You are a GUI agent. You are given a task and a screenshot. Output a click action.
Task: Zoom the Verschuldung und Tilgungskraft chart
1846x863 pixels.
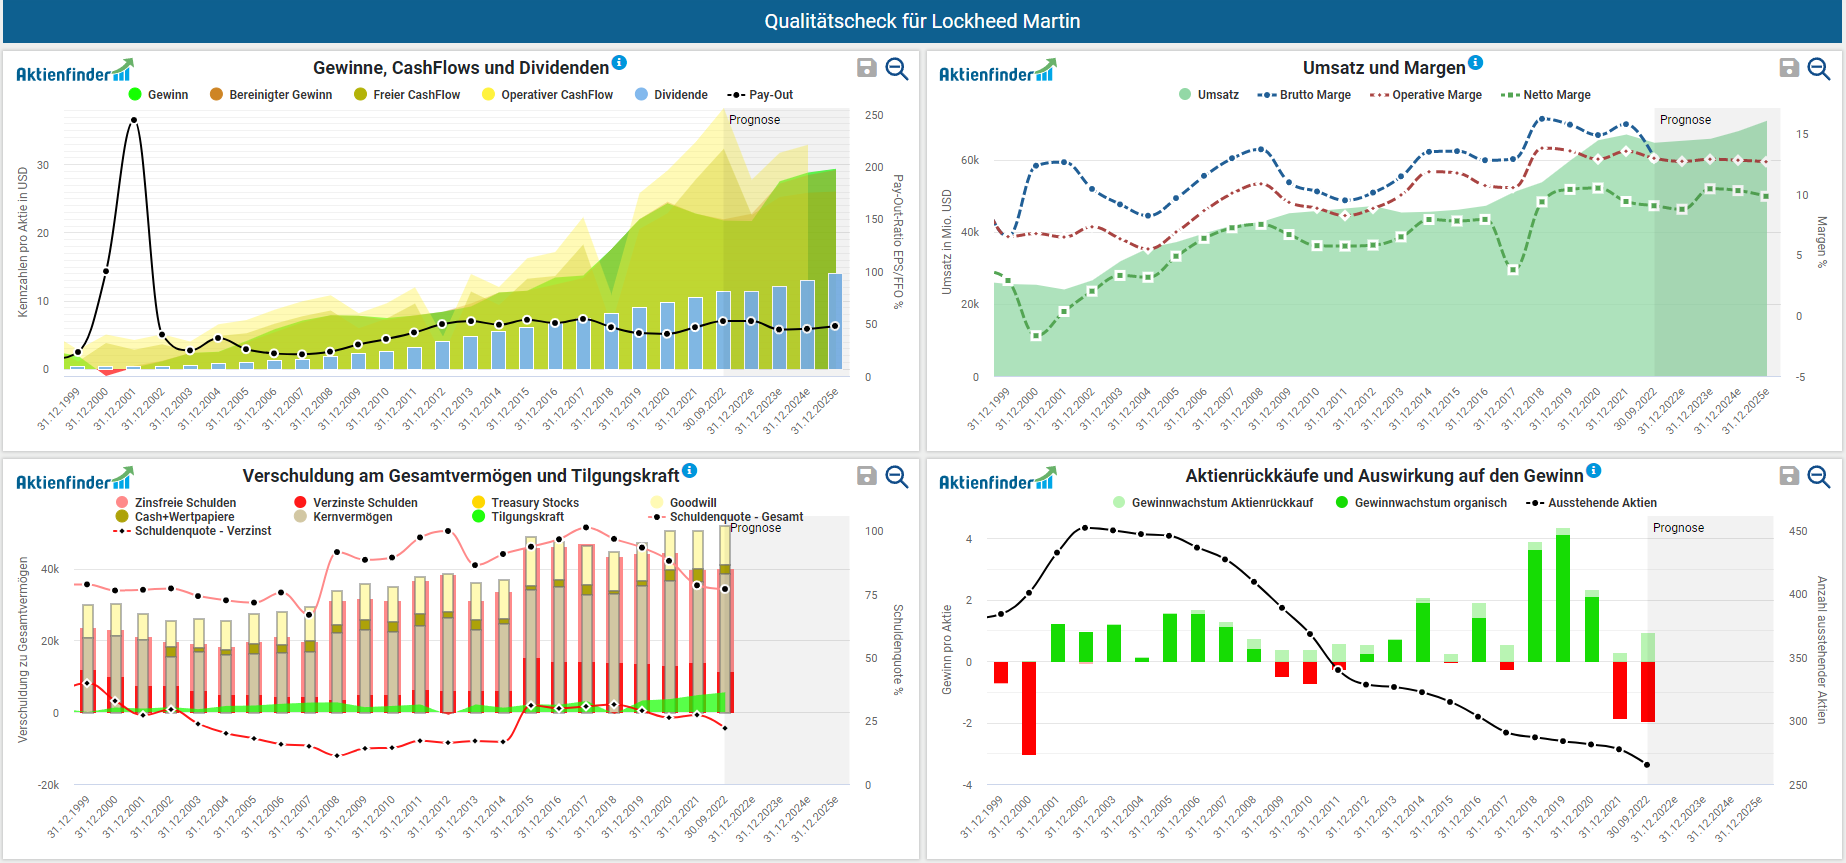(x=897, y=476)
